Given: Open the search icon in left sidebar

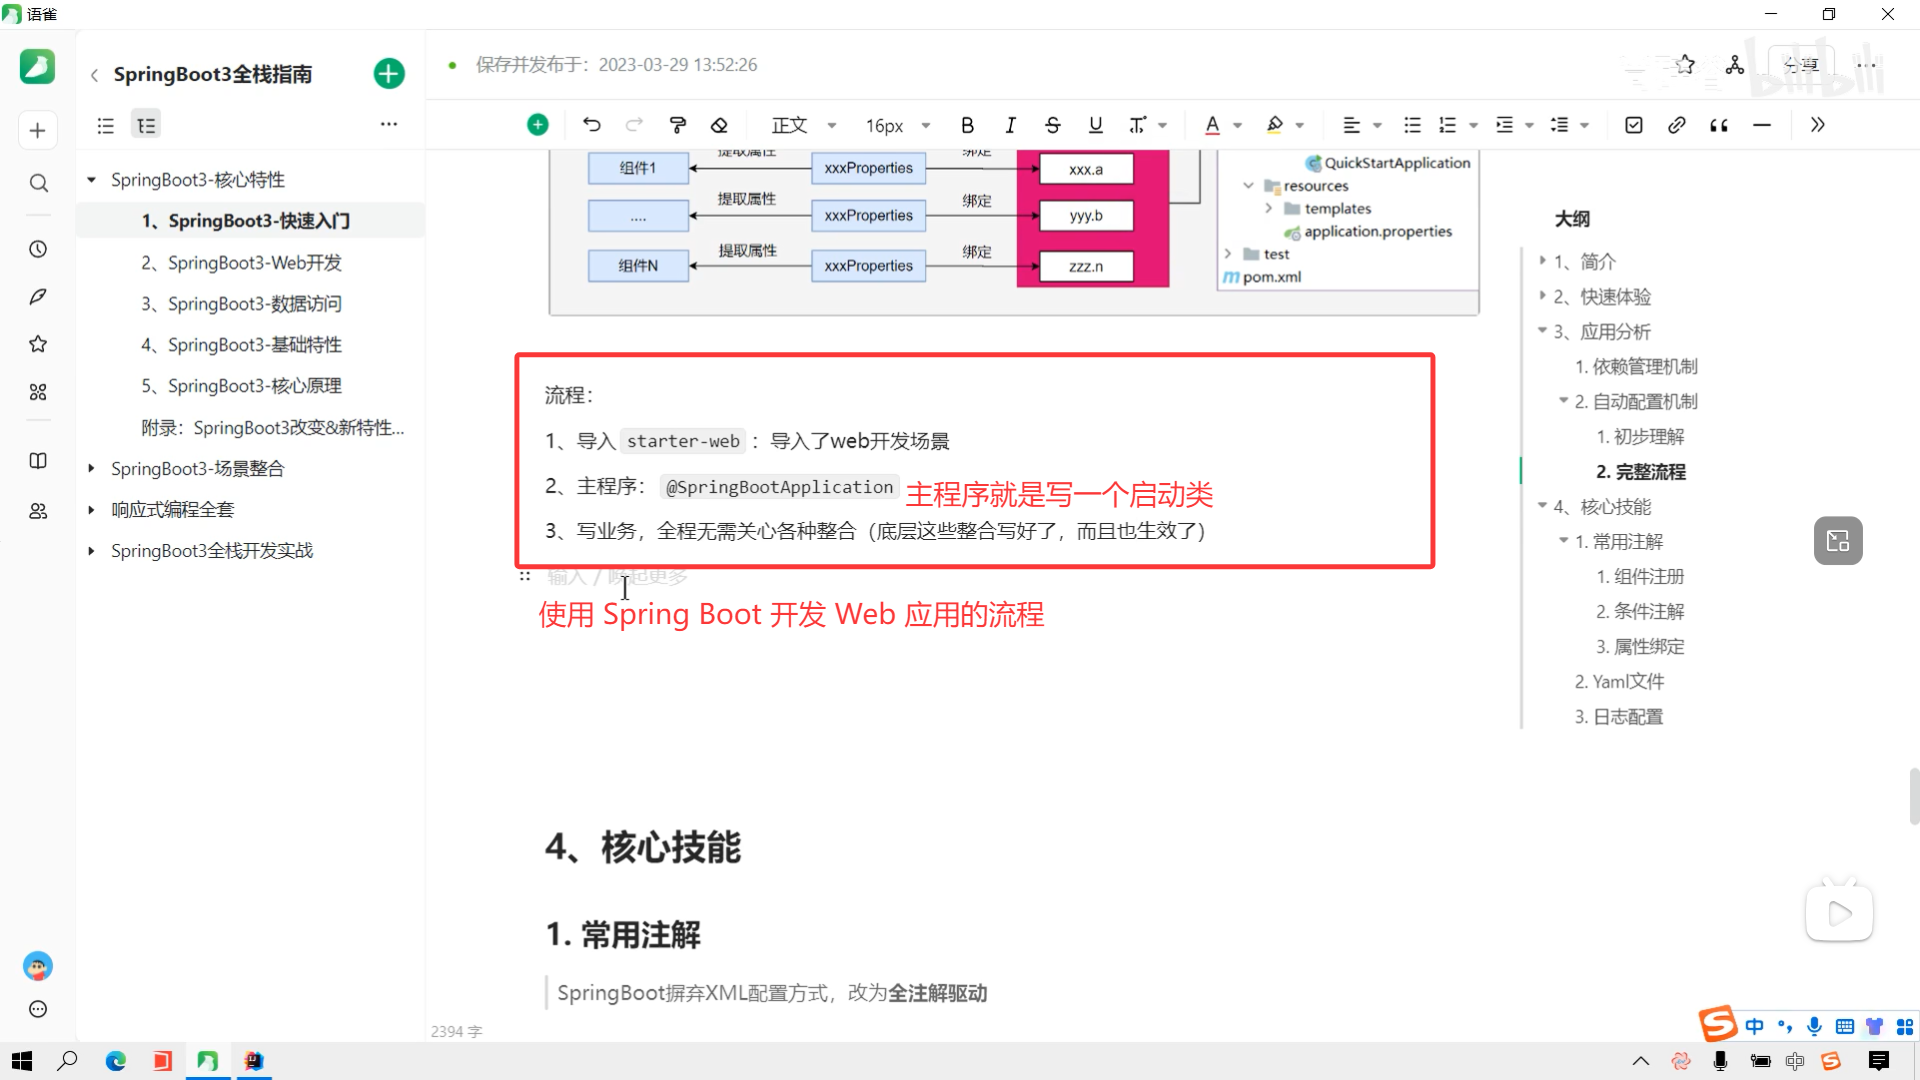Looking at the screenshot, I should (38, 183).
